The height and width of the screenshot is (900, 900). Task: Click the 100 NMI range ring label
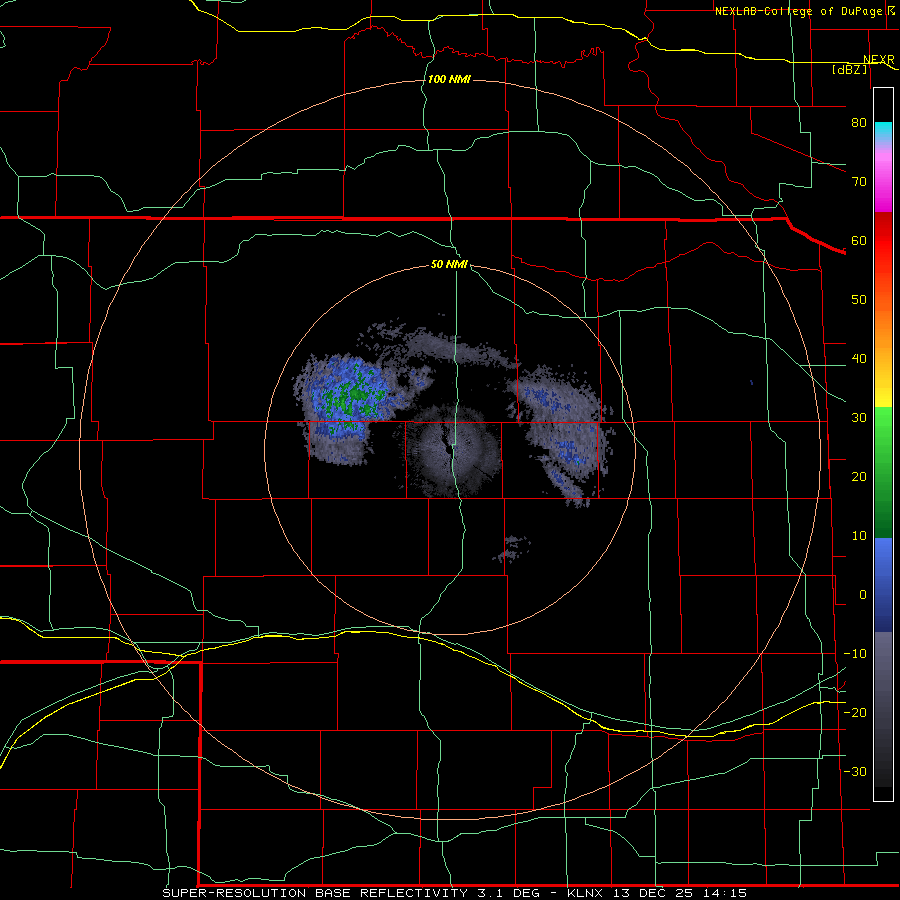click(x=449, y=79)
